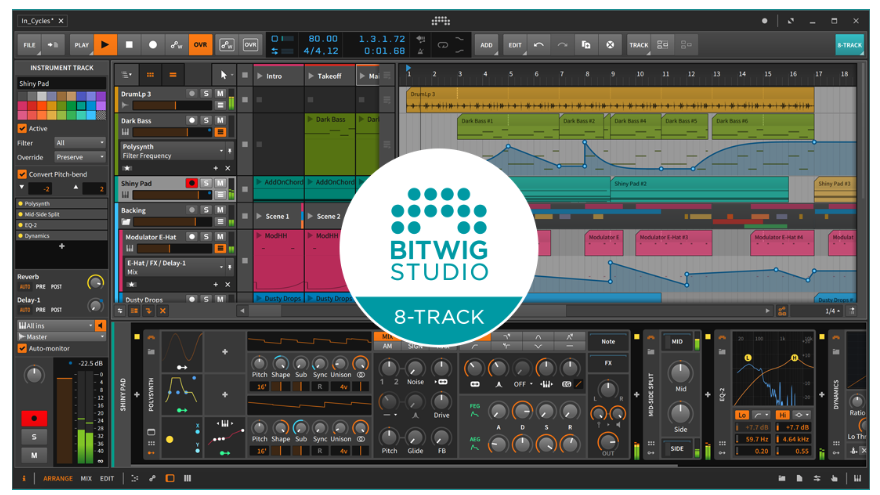Click the Redo arrow icon
Screen dimensions: 880x495
pyautogui.click(x=562, y=45)
